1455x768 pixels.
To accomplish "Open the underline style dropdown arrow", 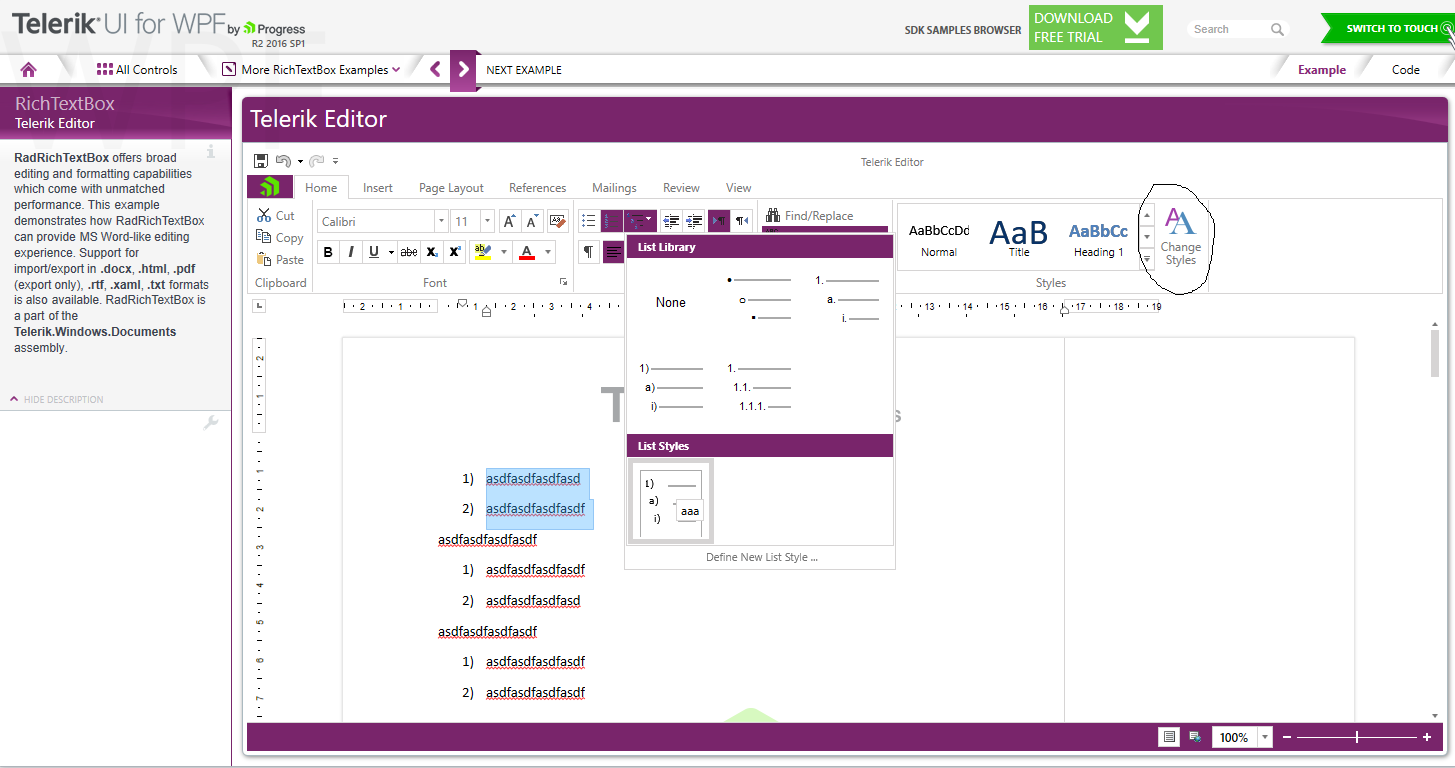I will click(x=391, y=252).
